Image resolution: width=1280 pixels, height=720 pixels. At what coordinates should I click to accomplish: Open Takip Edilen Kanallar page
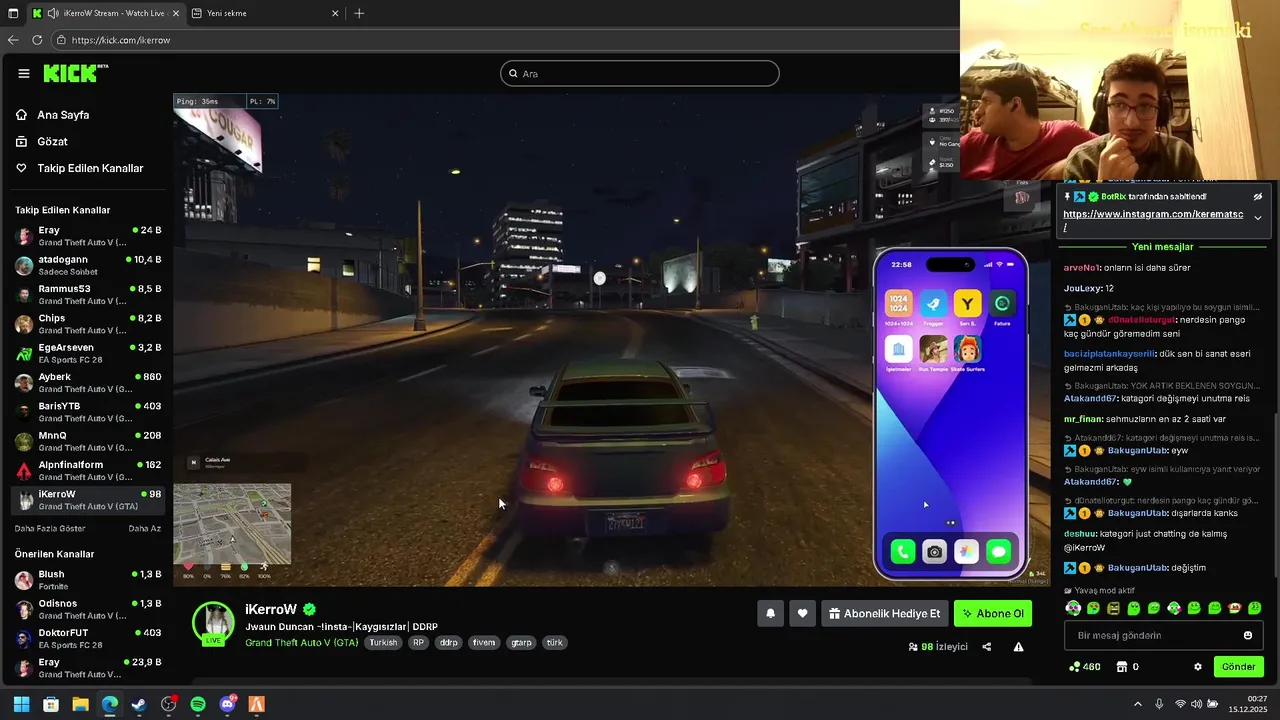90,168
